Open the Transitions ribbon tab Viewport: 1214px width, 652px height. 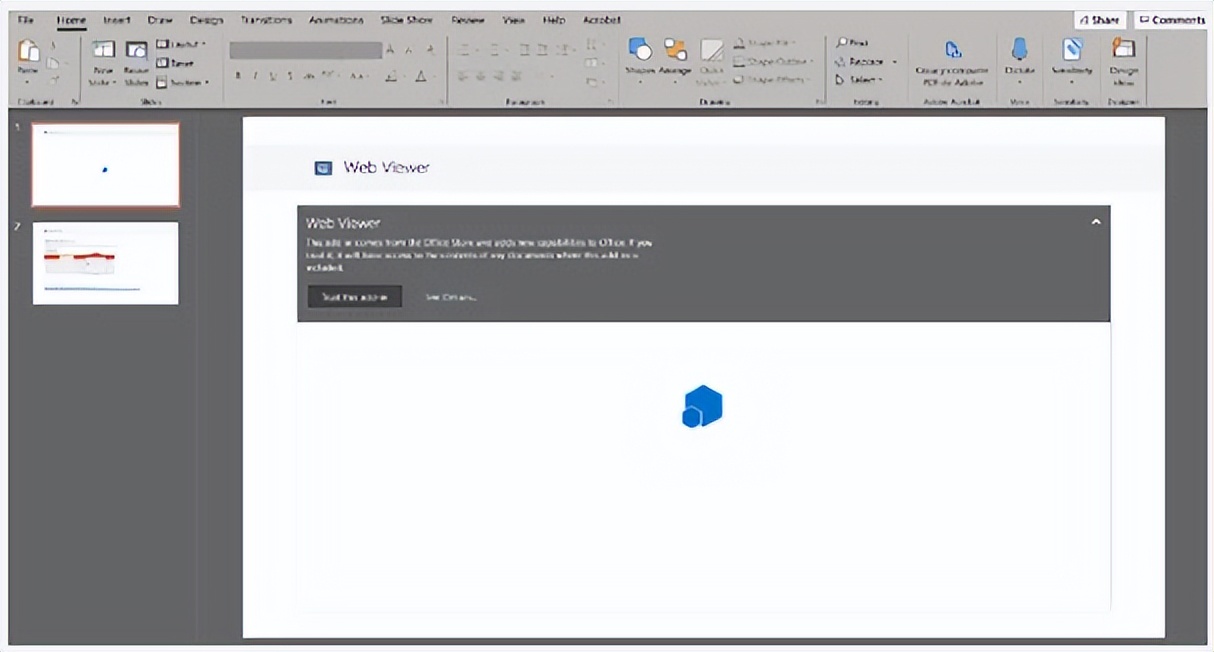tap(266, 20)
